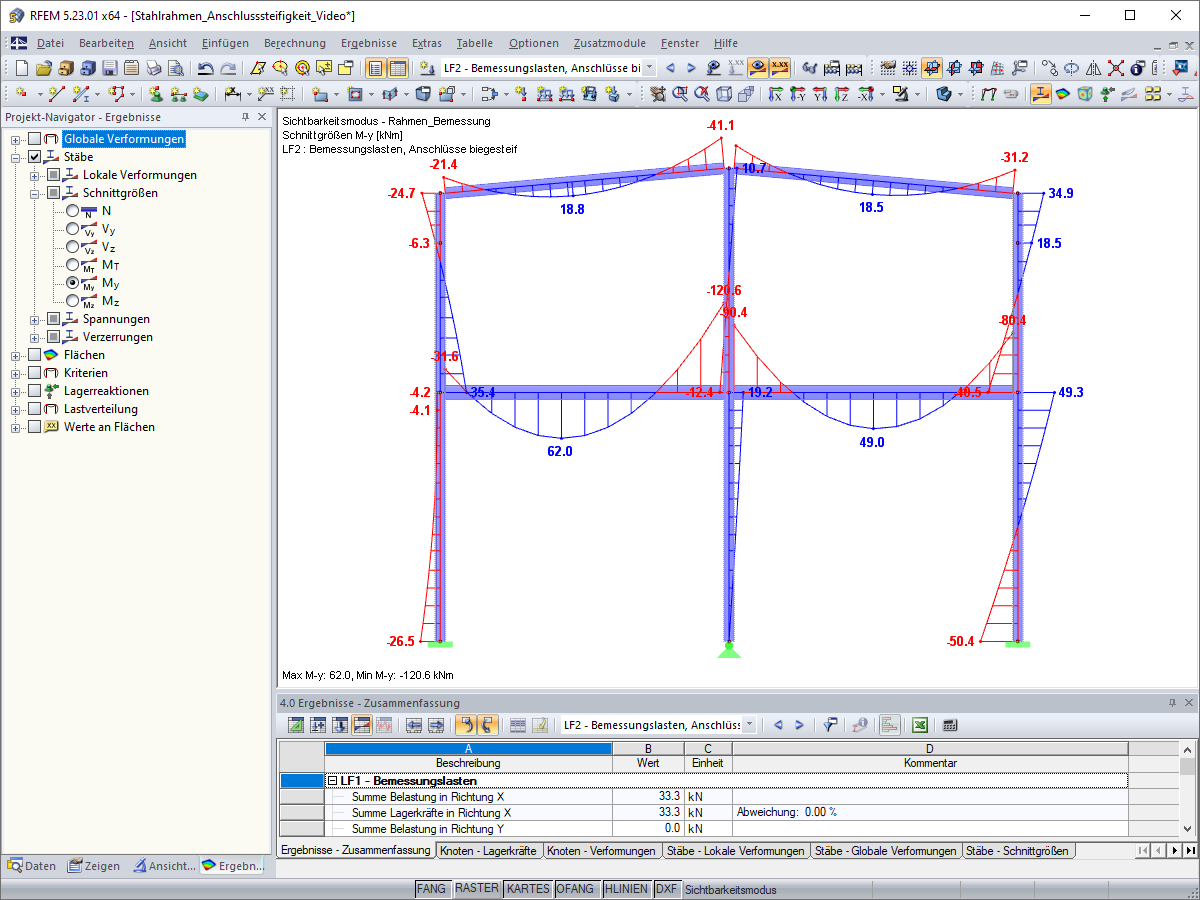This screenshot has height=900, width=1200.
Task: Open the Zusatzmodule menu
Action: [x=609, y=43]
